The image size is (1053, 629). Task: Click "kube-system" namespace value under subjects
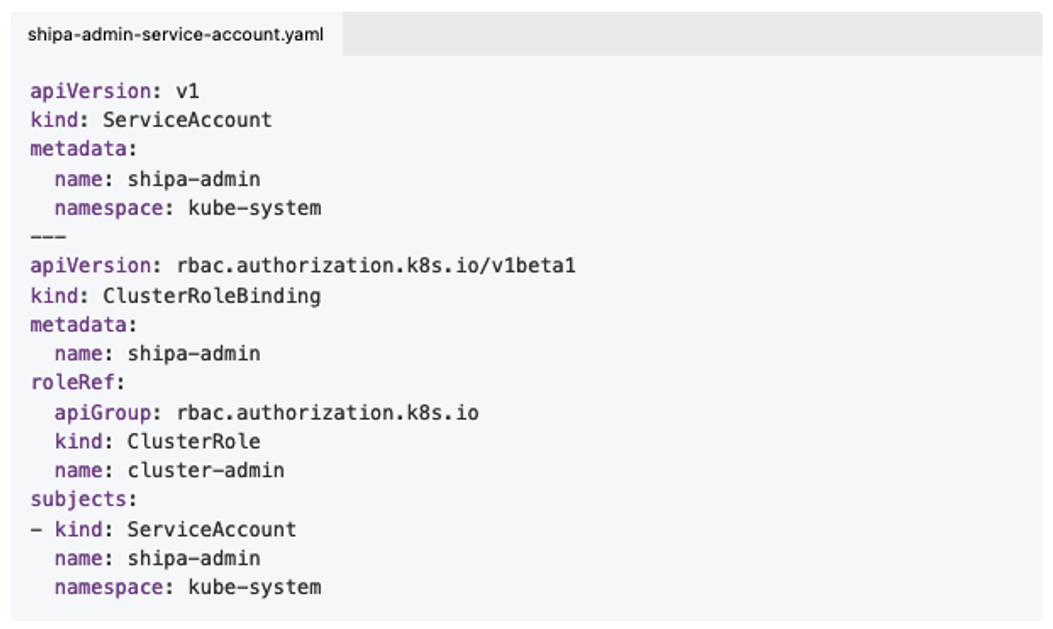coord(255,587)
